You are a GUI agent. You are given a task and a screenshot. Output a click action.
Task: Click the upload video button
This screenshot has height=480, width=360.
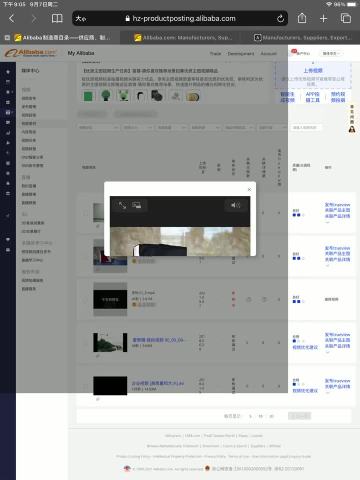coord(313,71)
